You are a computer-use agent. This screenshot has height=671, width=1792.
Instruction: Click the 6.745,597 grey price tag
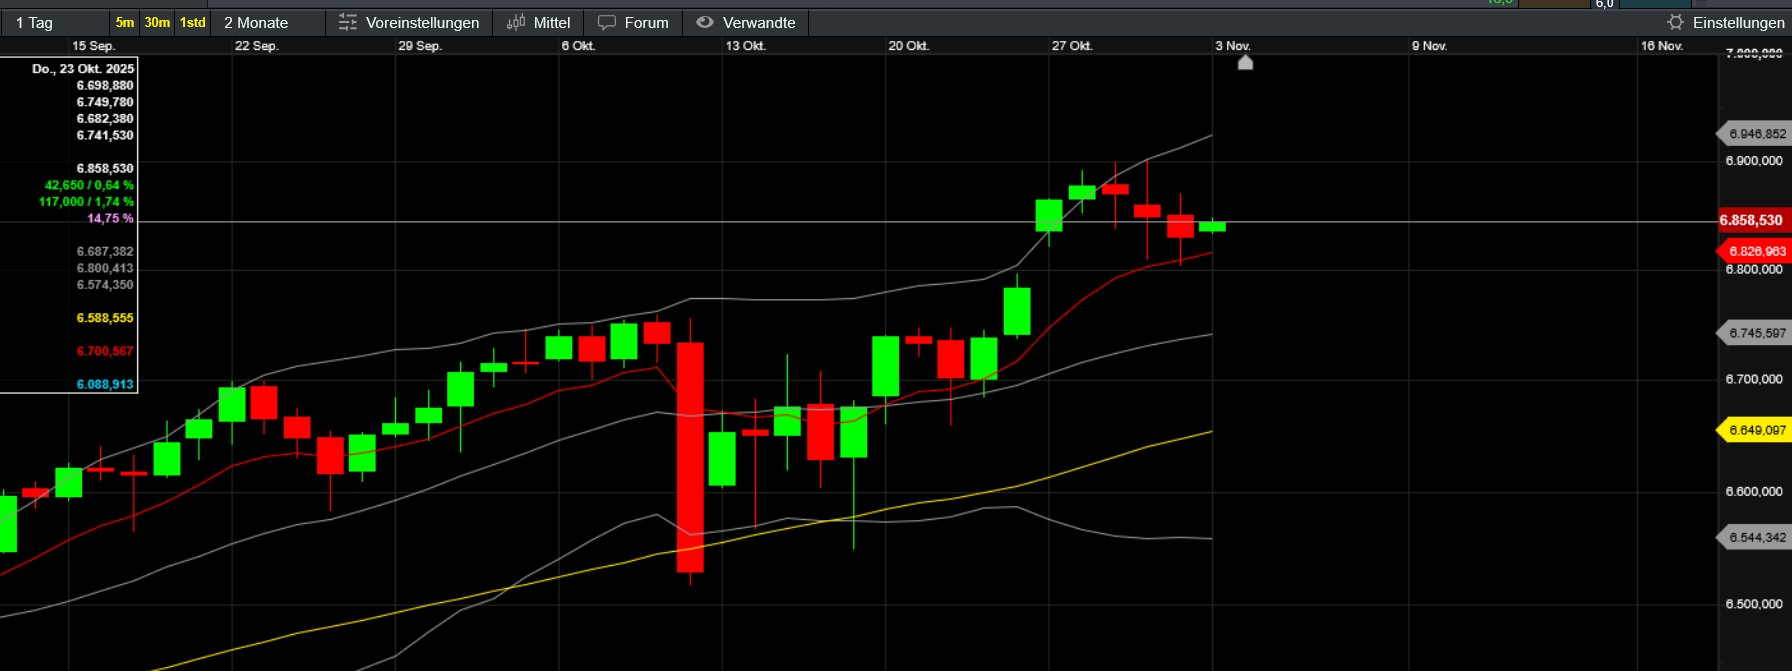(1755, 333)
